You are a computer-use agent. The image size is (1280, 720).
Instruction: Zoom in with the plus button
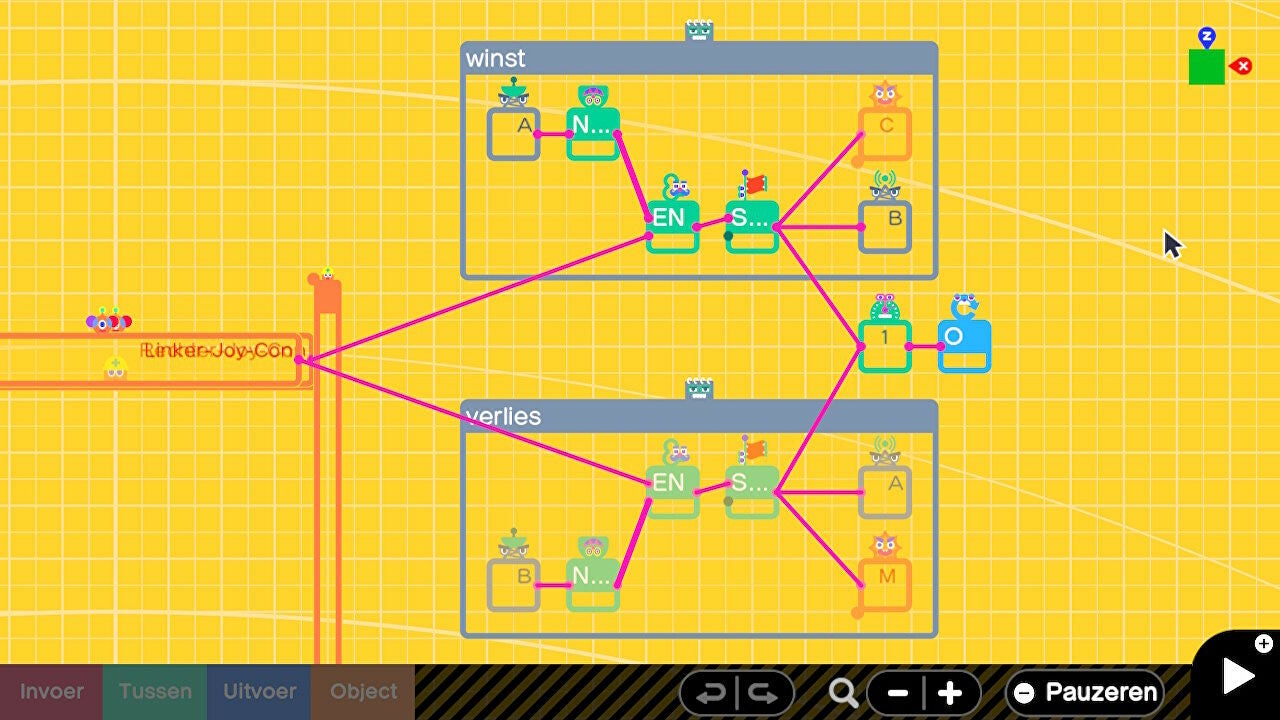(950, 692)
